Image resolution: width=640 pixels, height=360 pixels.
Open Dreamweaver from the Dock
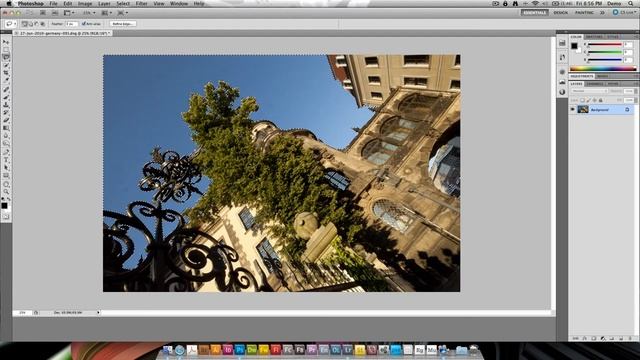pos(252,350)
